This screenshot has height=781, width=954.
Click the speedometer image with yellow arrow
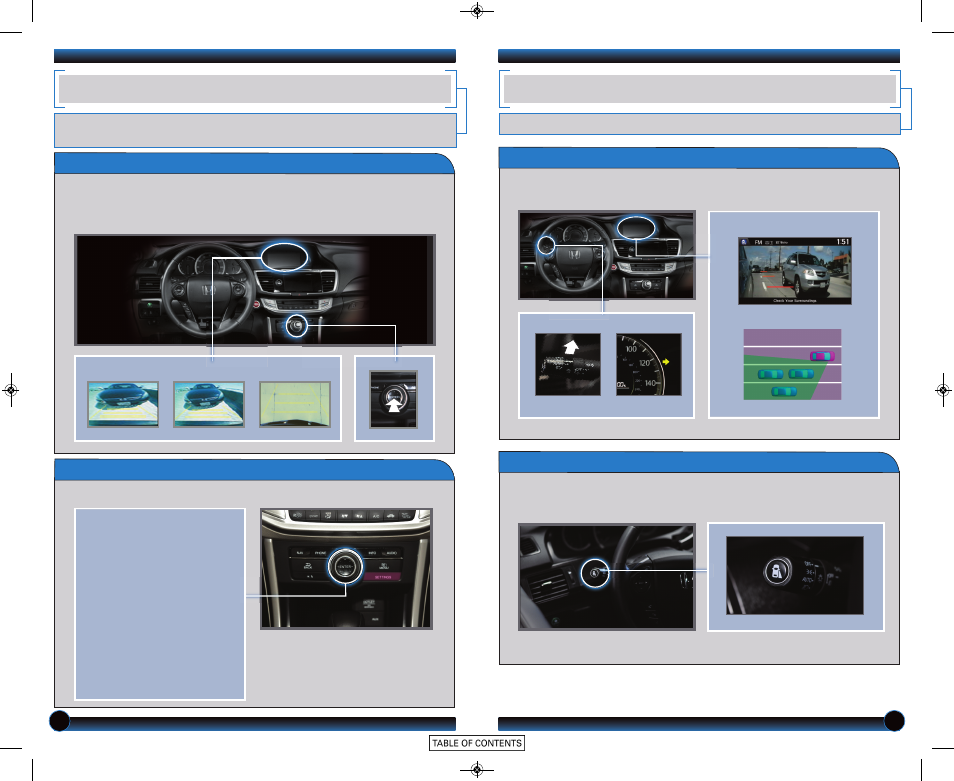(649, 364)
